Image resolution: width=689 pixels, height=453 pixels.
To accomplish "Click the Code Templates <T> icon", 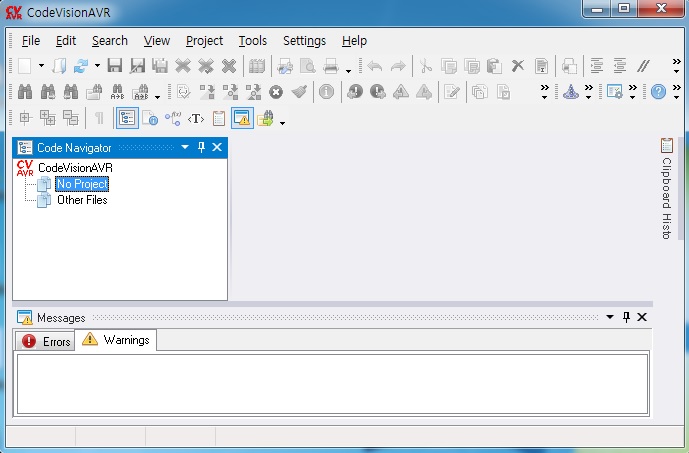I will [x=196, y=118].
